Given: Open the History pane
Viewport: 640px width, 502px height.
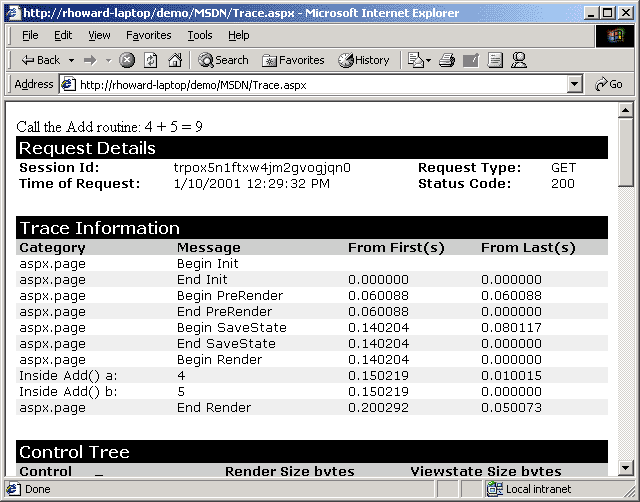Looking at the screenshot, I should [x=364, y=60].
